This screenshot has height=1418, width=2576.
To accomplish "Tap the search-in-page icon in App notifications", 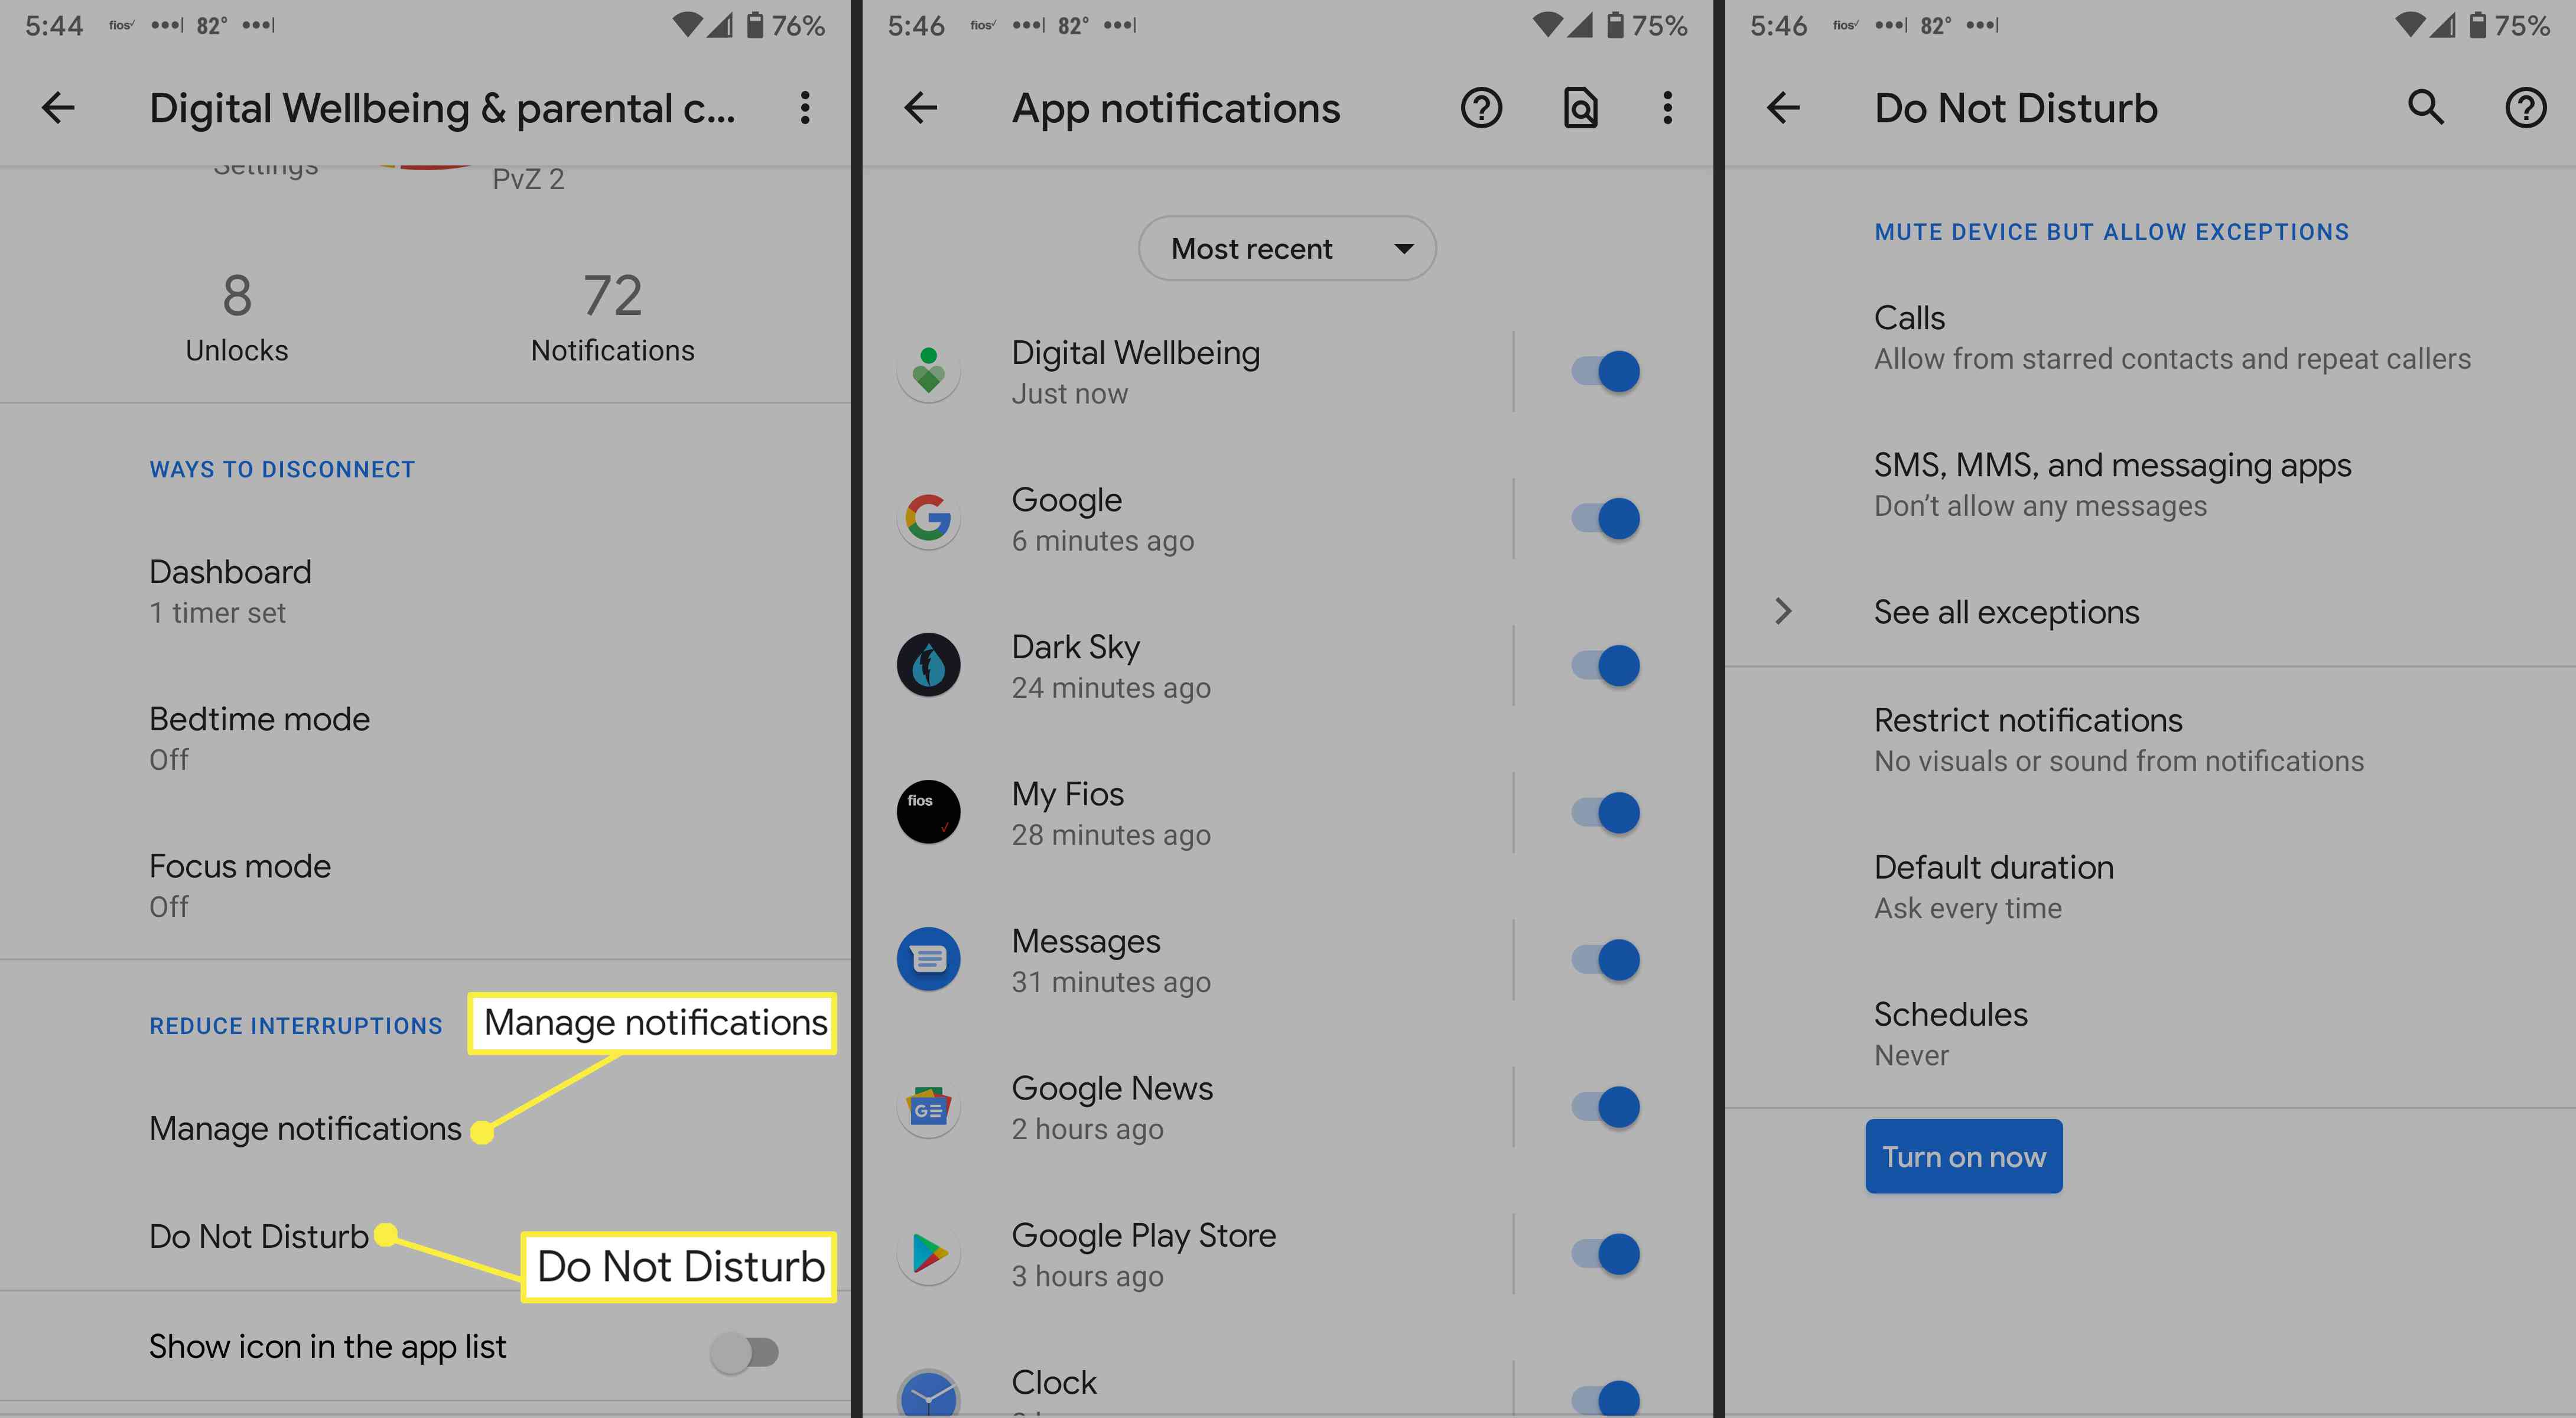I will click(1580, 108).
